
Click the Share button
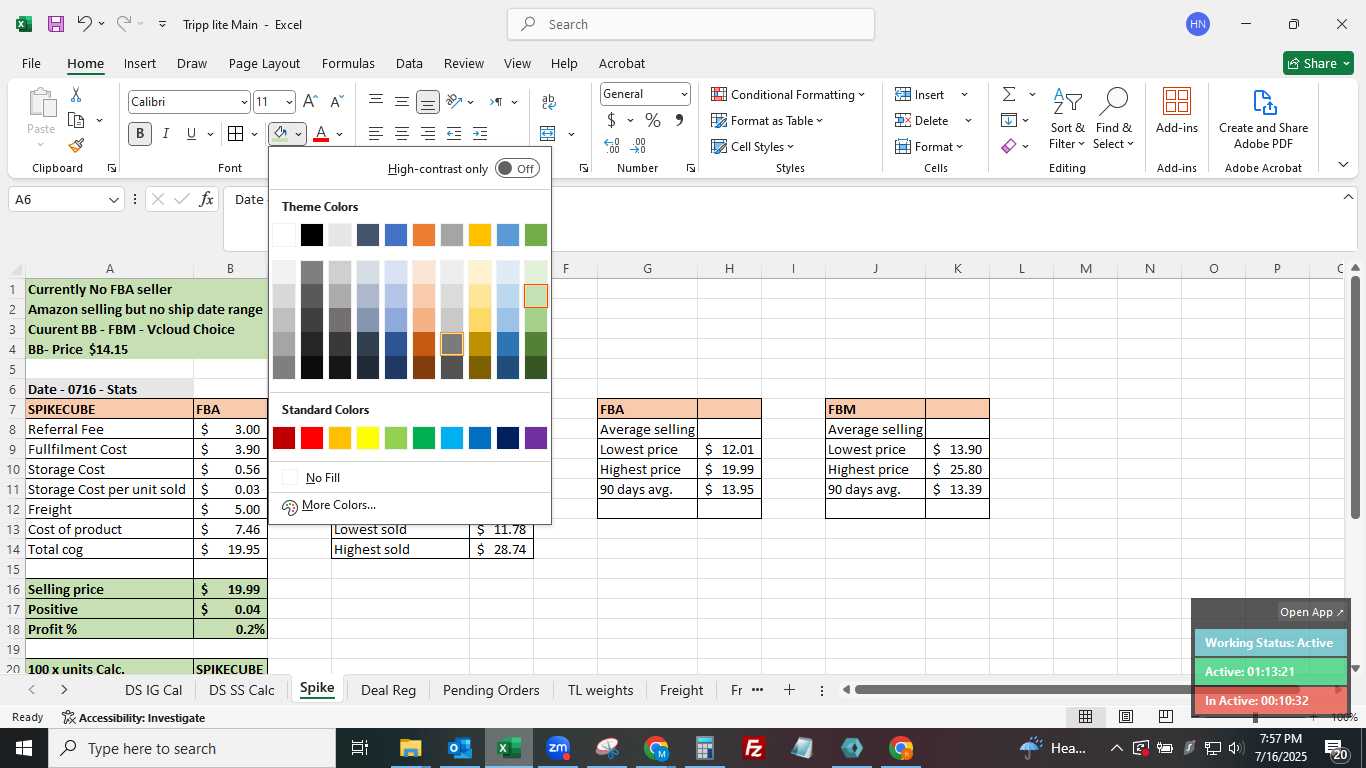pos(1318,63)
